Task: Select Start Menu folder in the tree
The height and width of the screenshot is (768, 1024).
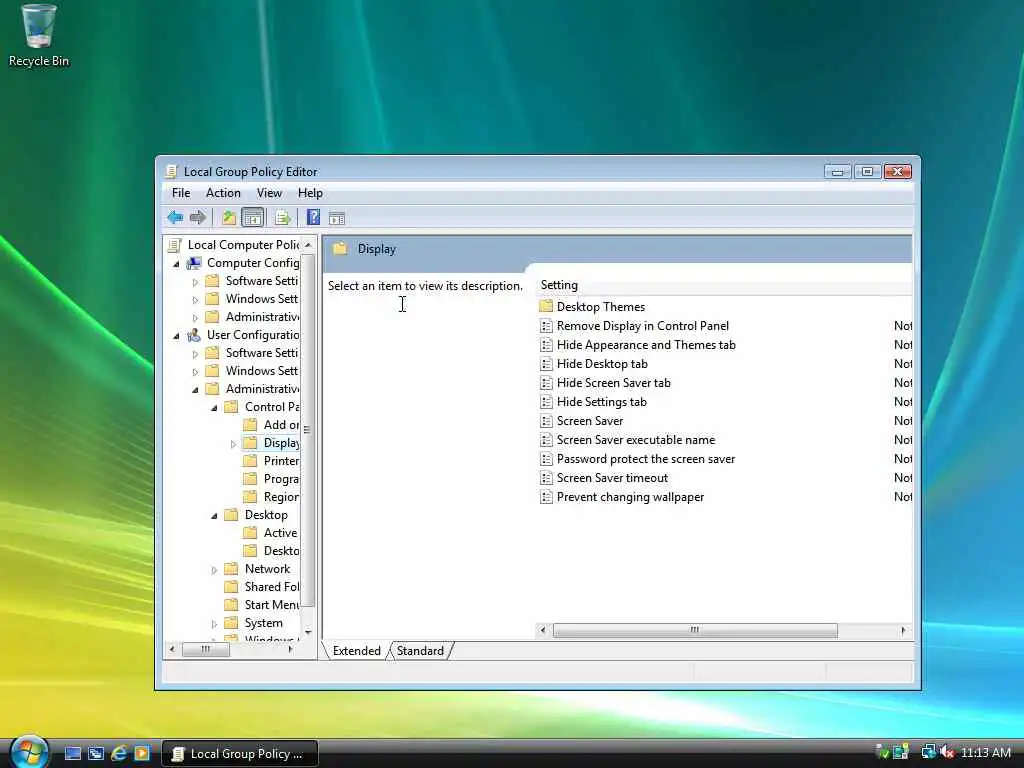Action: 271,605
